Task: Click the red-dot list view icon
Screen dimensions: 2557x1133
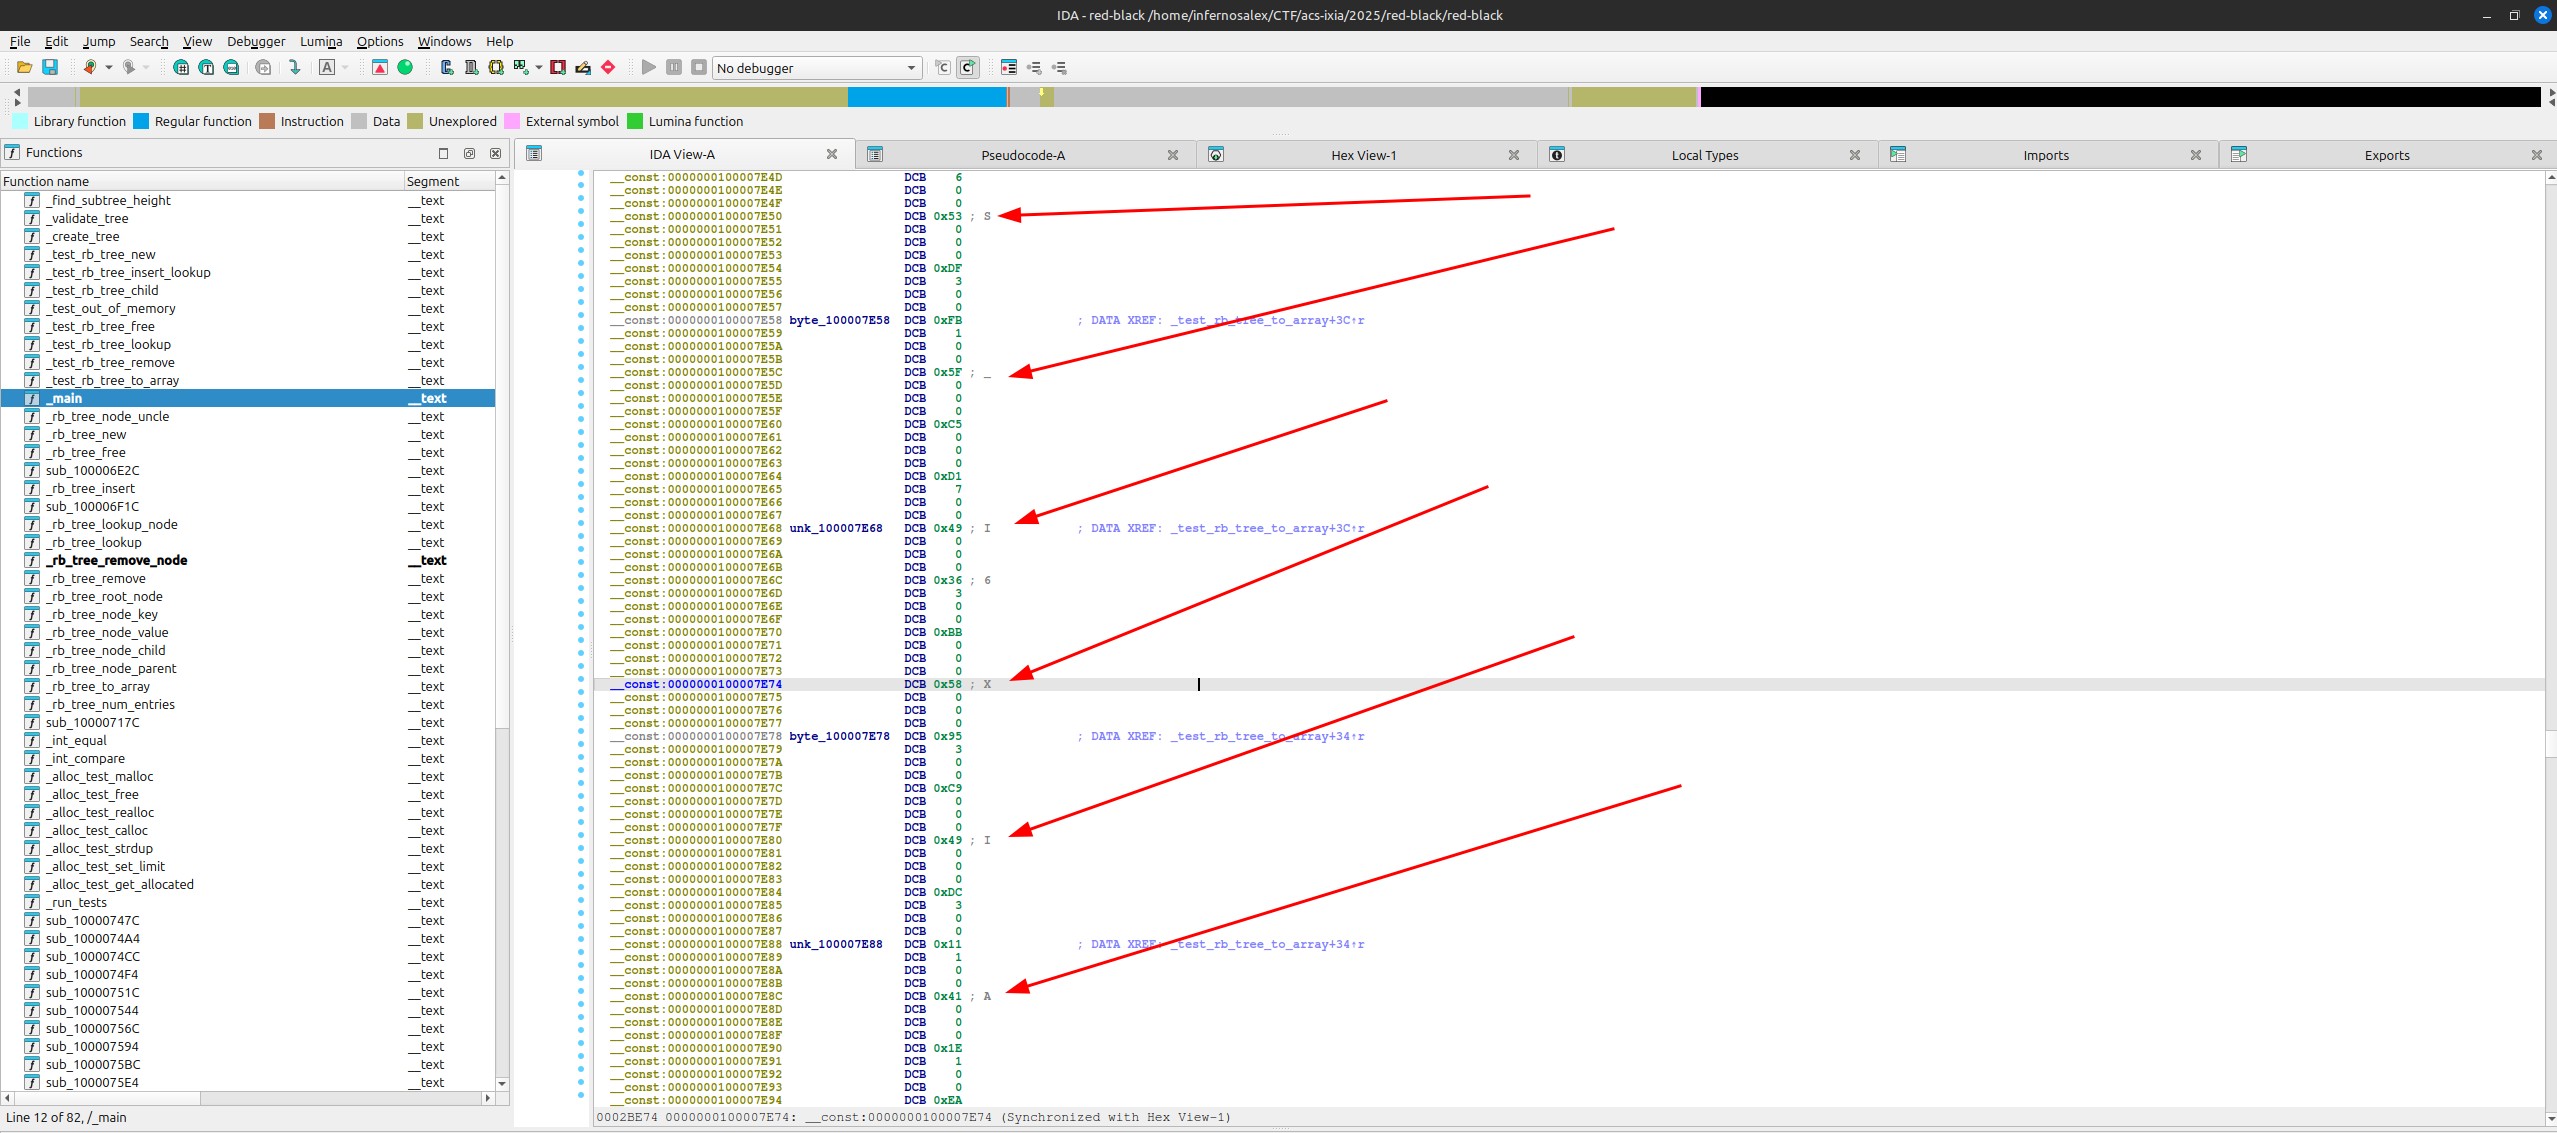Action: point(1009,67)
